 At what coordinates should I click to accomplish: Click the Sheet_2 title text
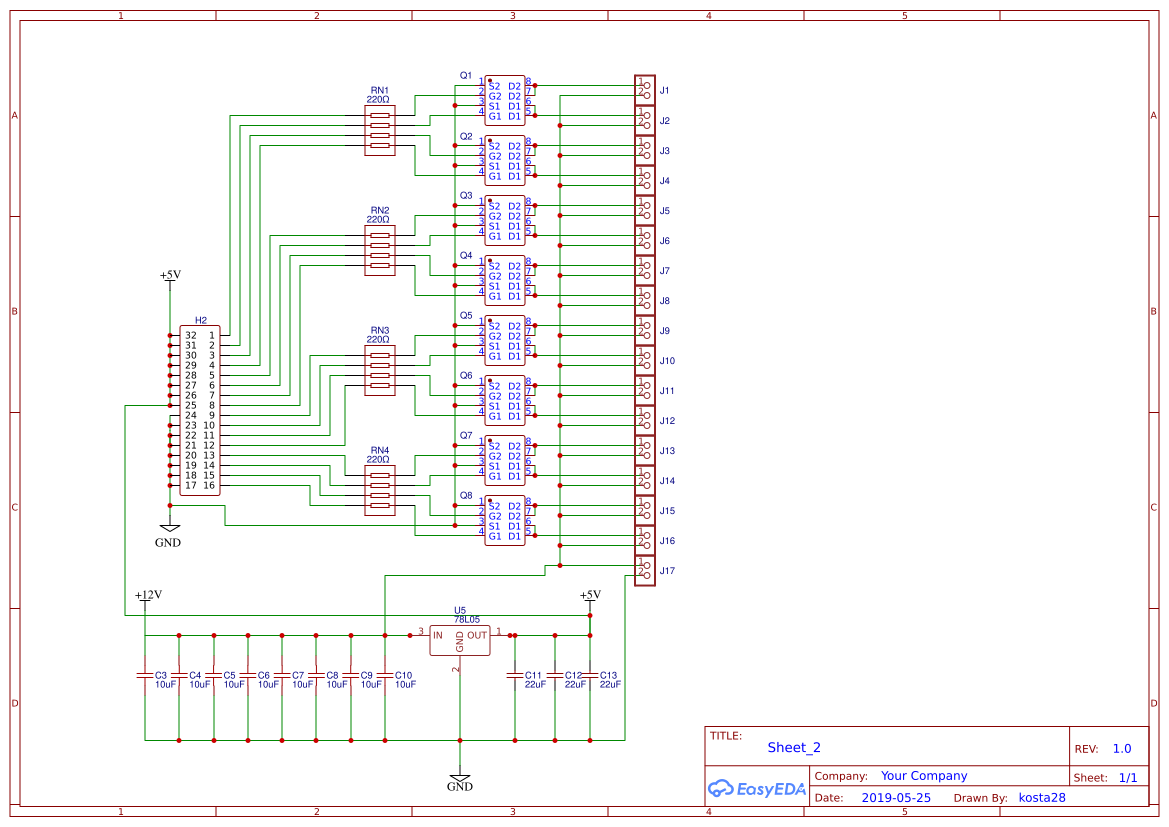coord(793,747)
